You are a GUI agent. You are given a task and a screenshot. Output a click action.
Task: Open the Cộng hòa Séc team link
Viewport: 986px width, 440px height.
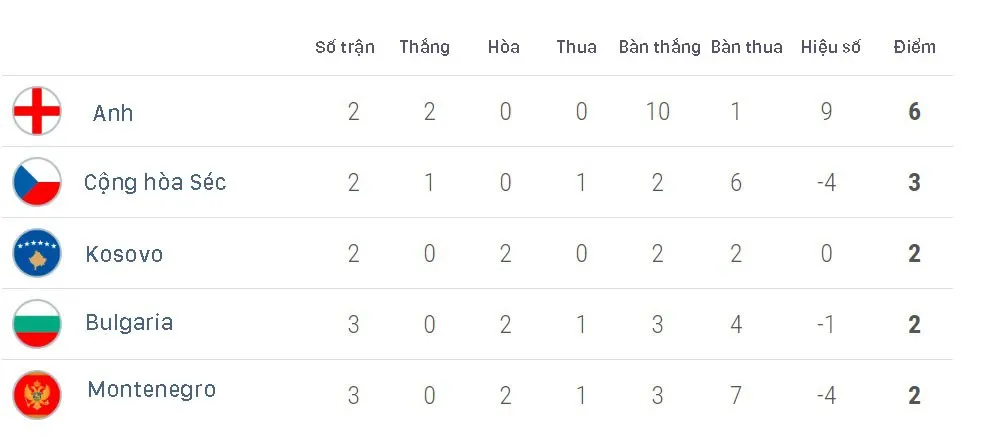click(155, 183)
